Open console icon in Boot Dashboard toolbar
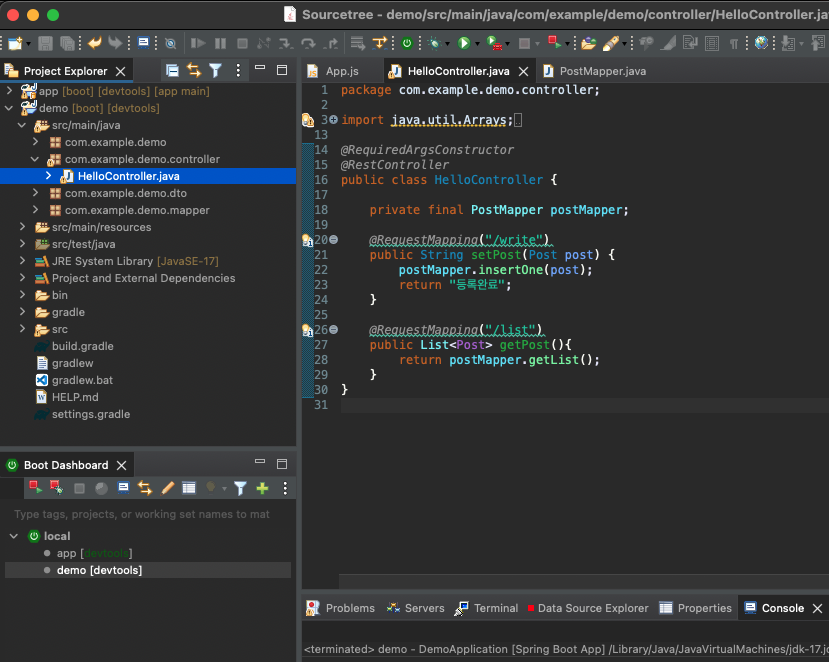The width and height of the screenshot is (829, 662). [x=123, y=488]
